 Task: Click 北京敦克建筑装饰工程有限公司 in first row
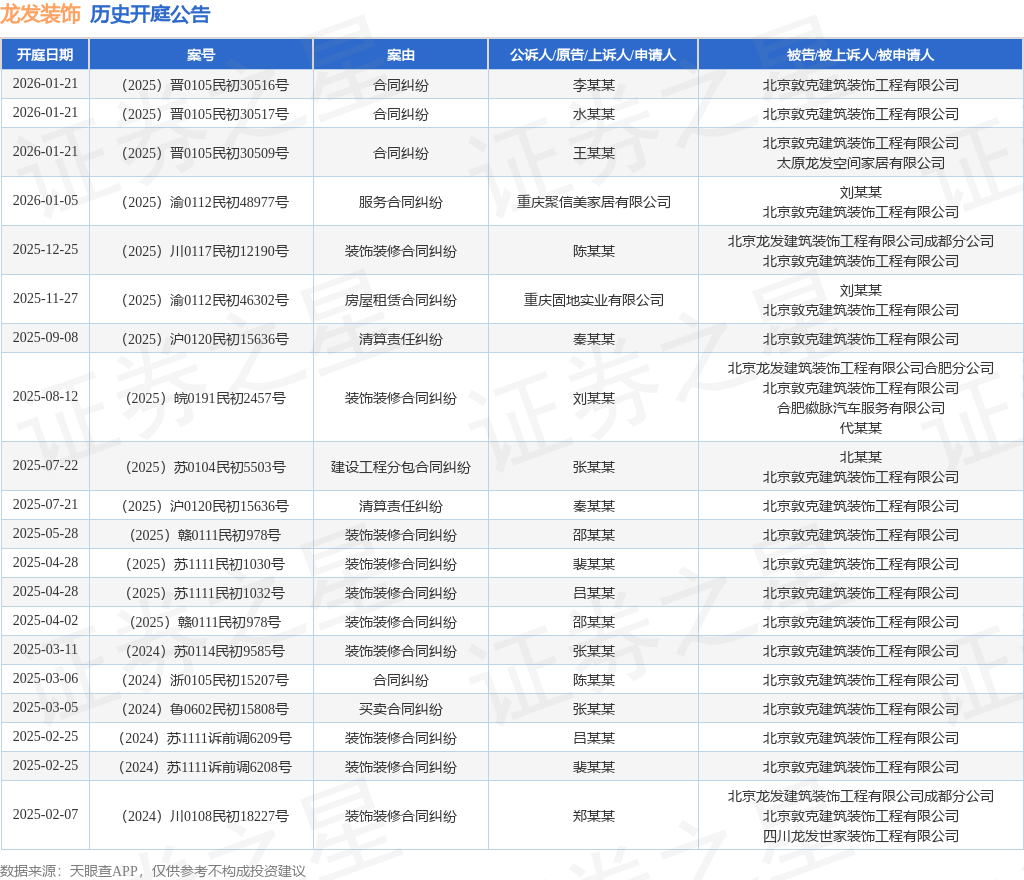(860, 85)
